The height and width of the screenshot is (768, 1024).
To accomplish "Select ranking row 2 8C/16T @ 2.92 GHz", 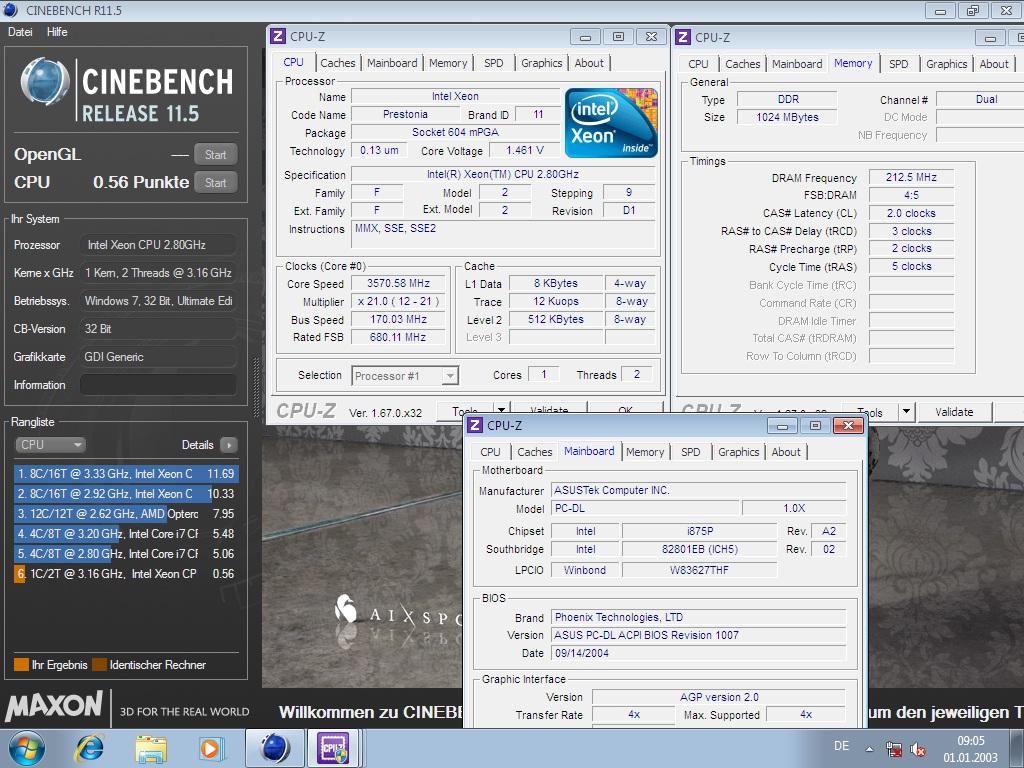I will pyautogui.click(x=125, y=494).
